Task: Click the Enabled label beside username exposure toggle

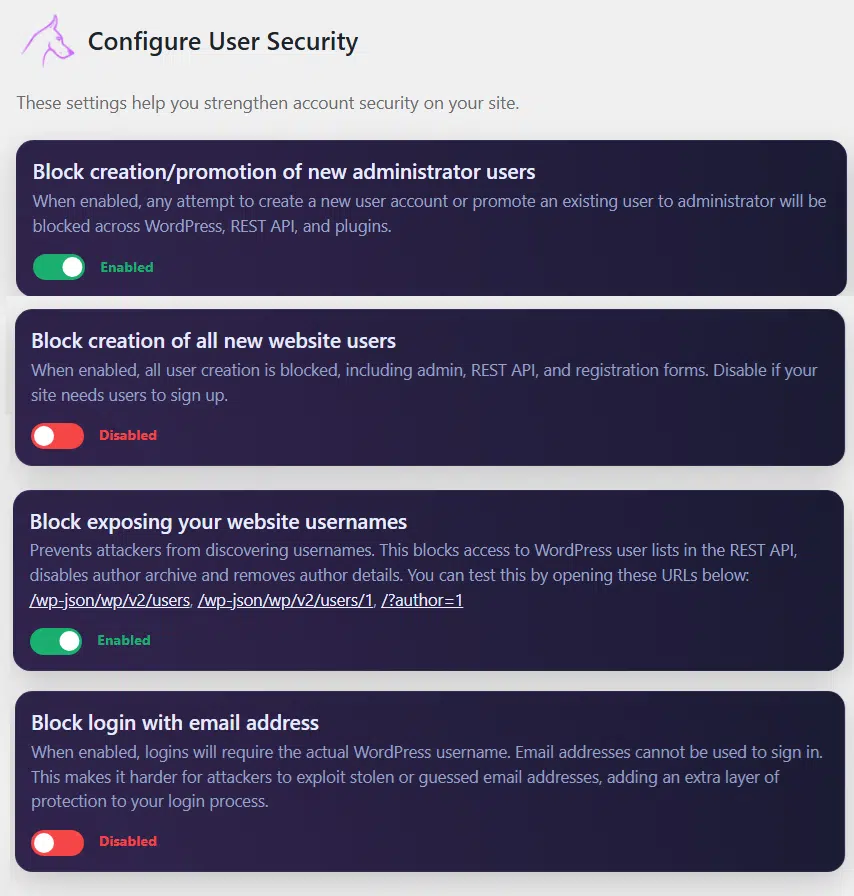Action: point(124,641)
